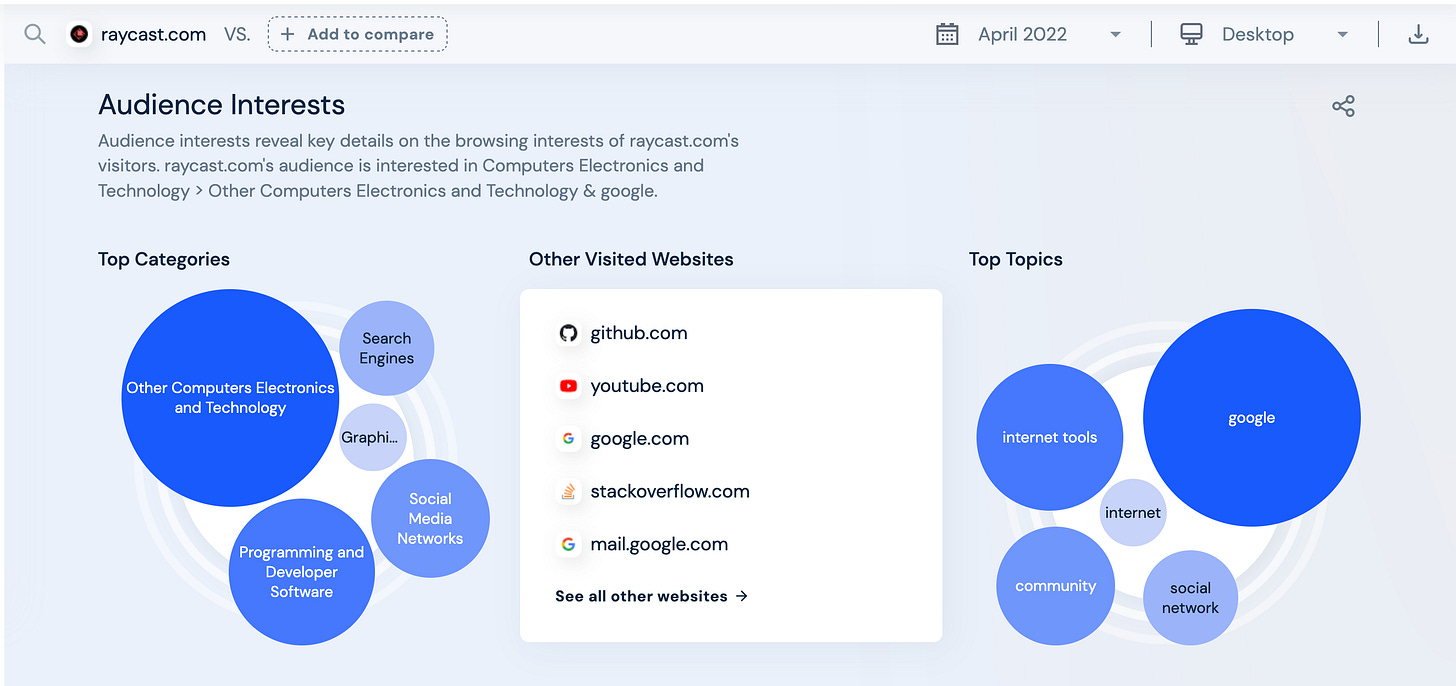Select the Other Computers Electronics and Technology bubble

point(230,398)
